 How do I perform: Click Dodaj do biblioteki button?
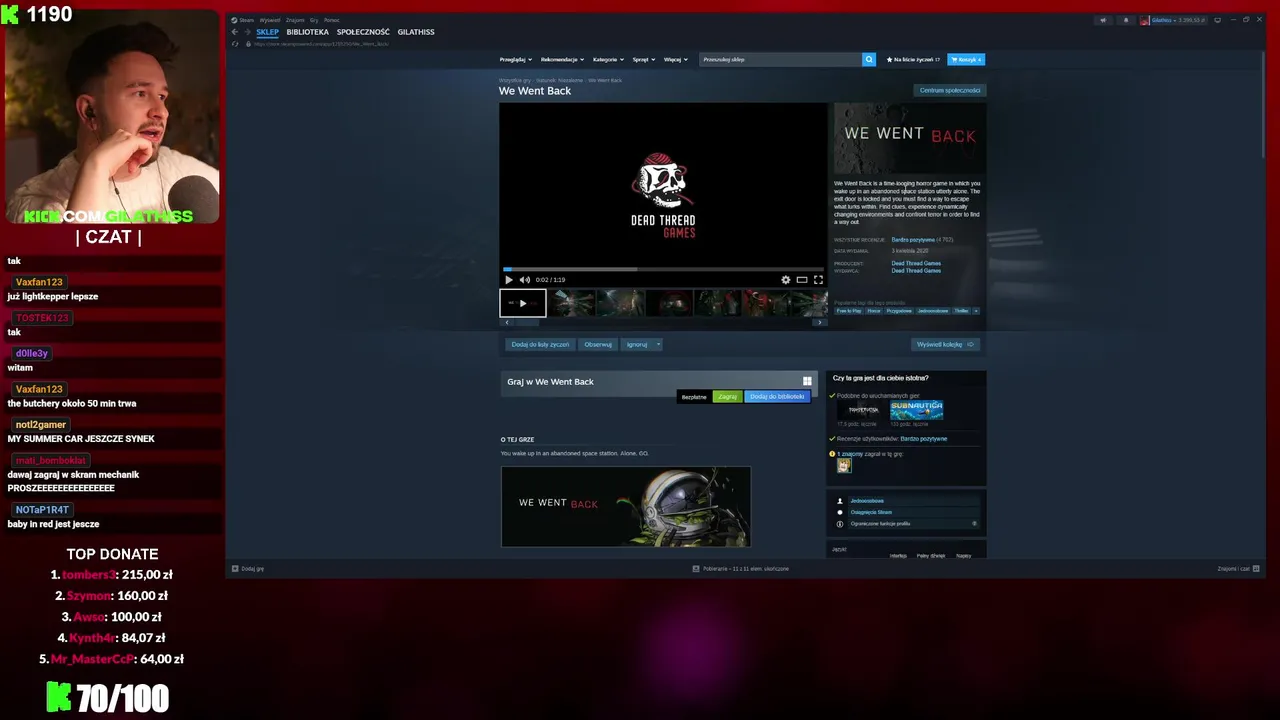pyautogui.click(x=777, y=397)
